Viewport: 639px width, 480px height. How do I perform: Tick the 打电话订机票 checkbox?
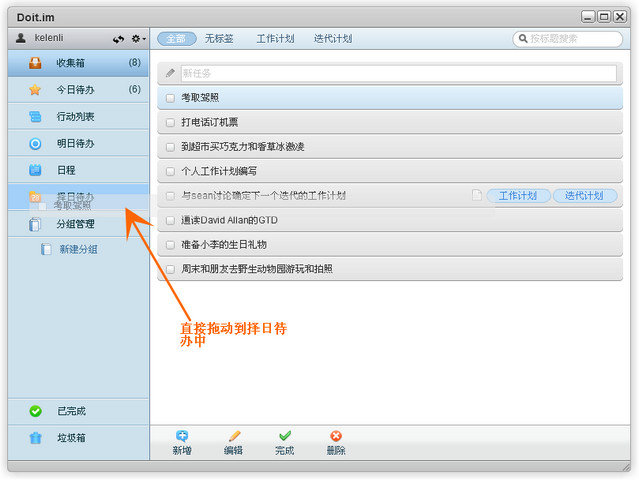170,123
